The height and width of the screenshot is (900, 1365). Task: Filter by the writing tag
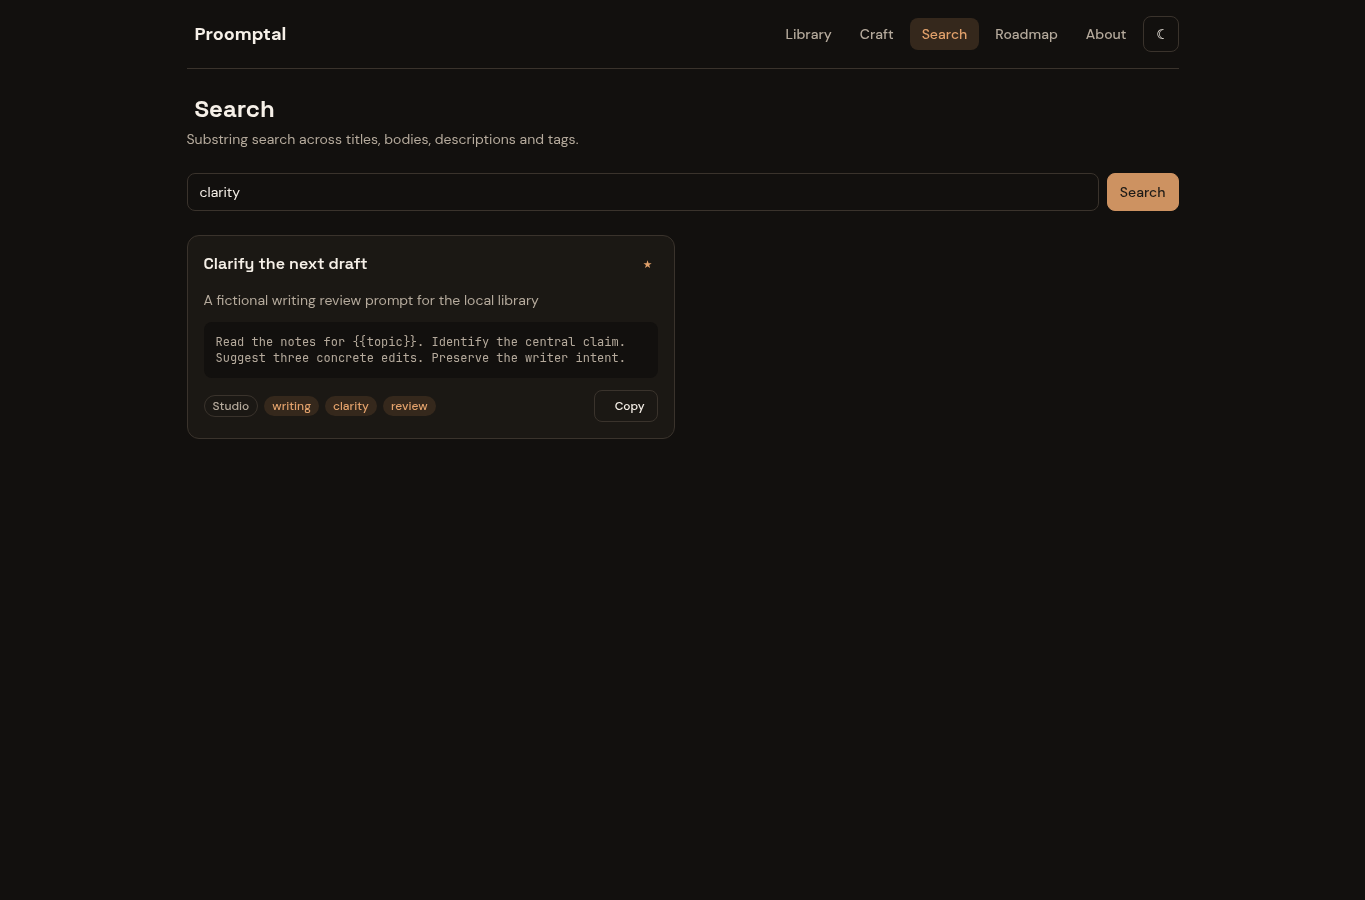pyautogui.click(x=291, y=406)
